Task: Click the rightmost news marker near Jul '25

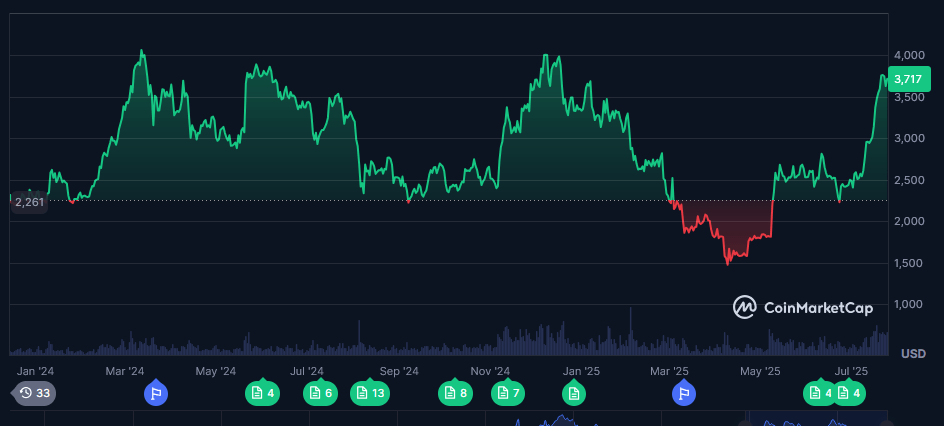Action: [850, 393]
